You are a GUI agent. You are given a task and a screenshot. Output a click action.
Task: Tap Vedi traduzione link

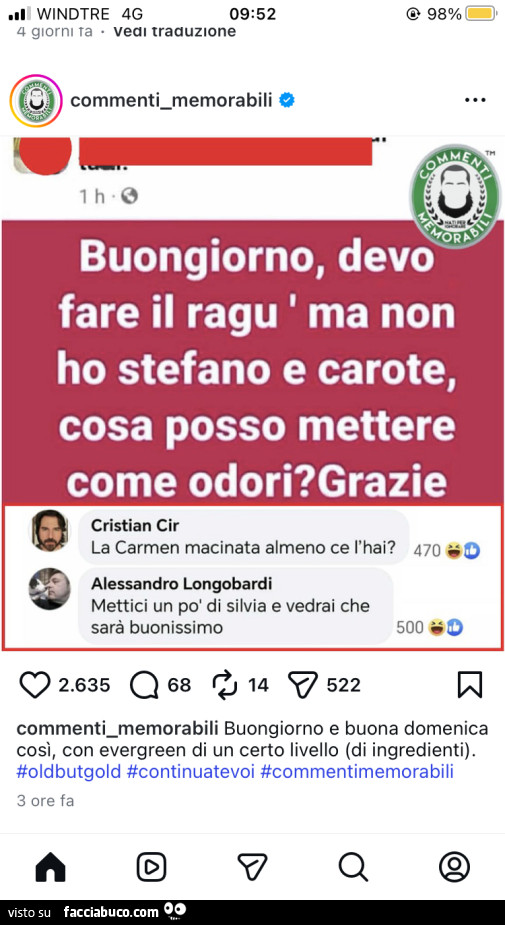point(174,31)
